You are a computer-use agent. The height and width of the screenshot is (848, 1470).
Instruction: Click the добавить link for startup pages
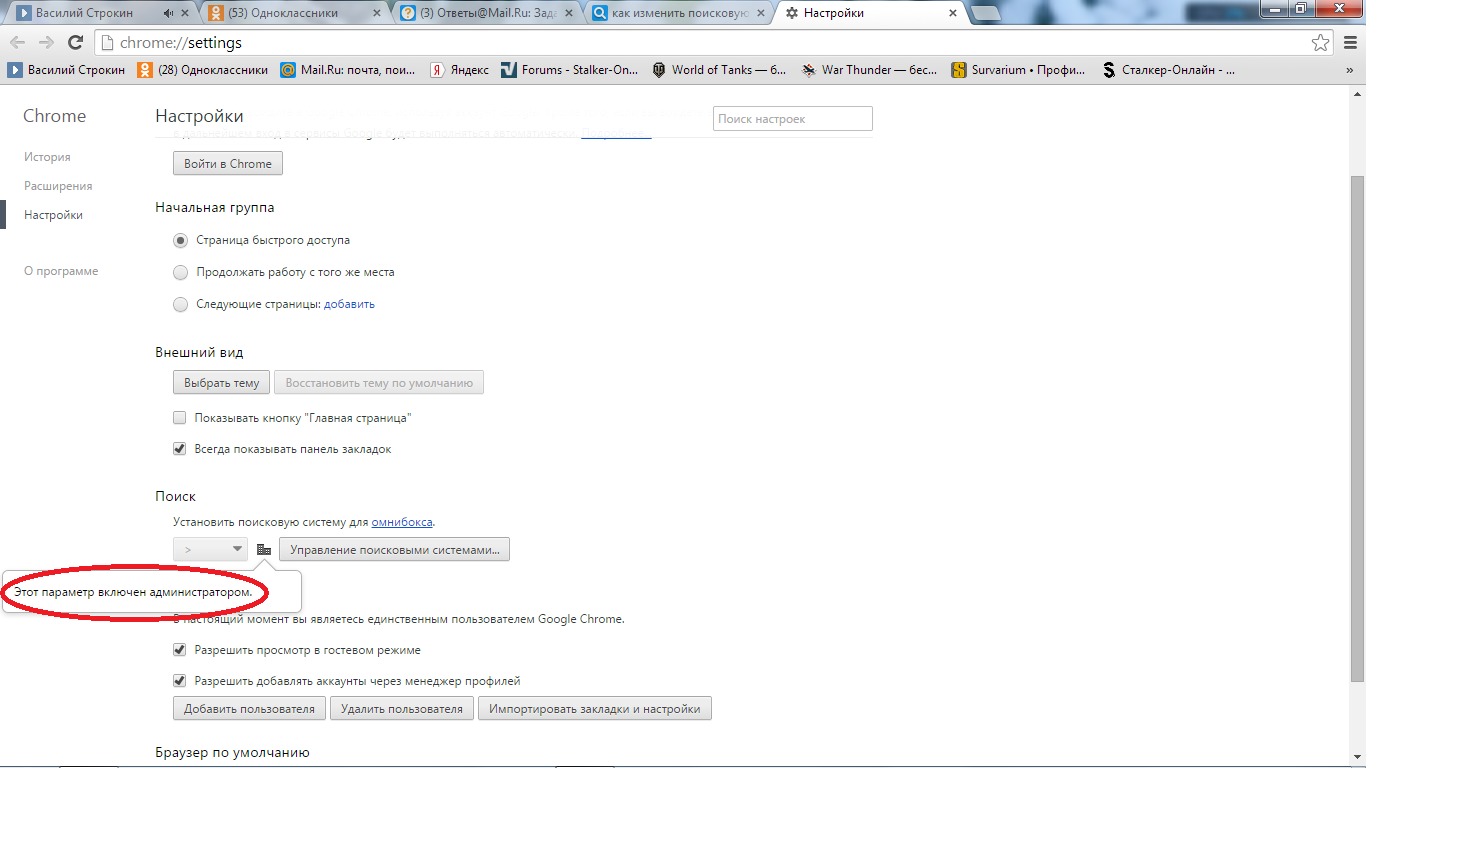(349, 304)
